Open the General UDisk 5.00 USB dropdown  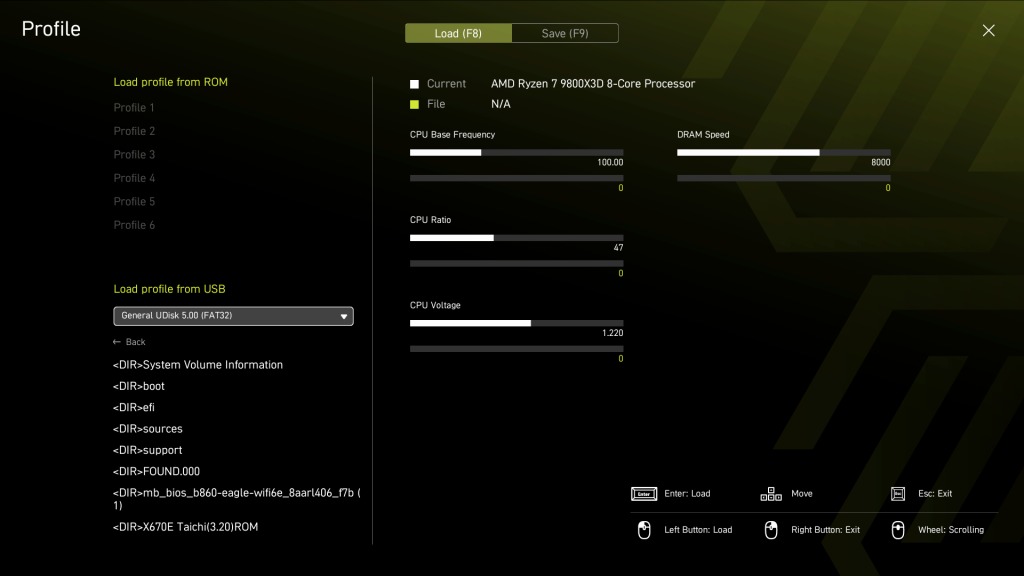click(x=233, y=316)
